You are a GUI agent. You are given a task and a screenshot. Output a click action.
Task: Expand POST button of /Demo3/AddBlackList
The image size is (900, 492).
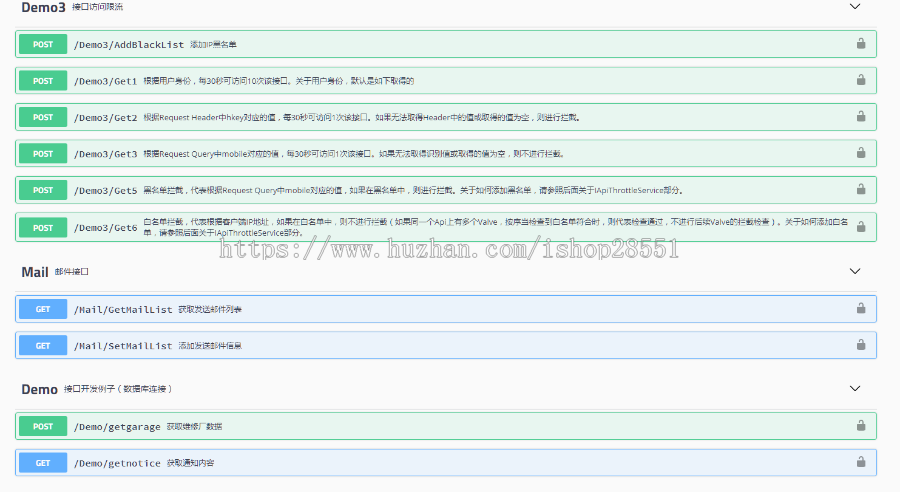pyautogui.click(x=43, y=44)
